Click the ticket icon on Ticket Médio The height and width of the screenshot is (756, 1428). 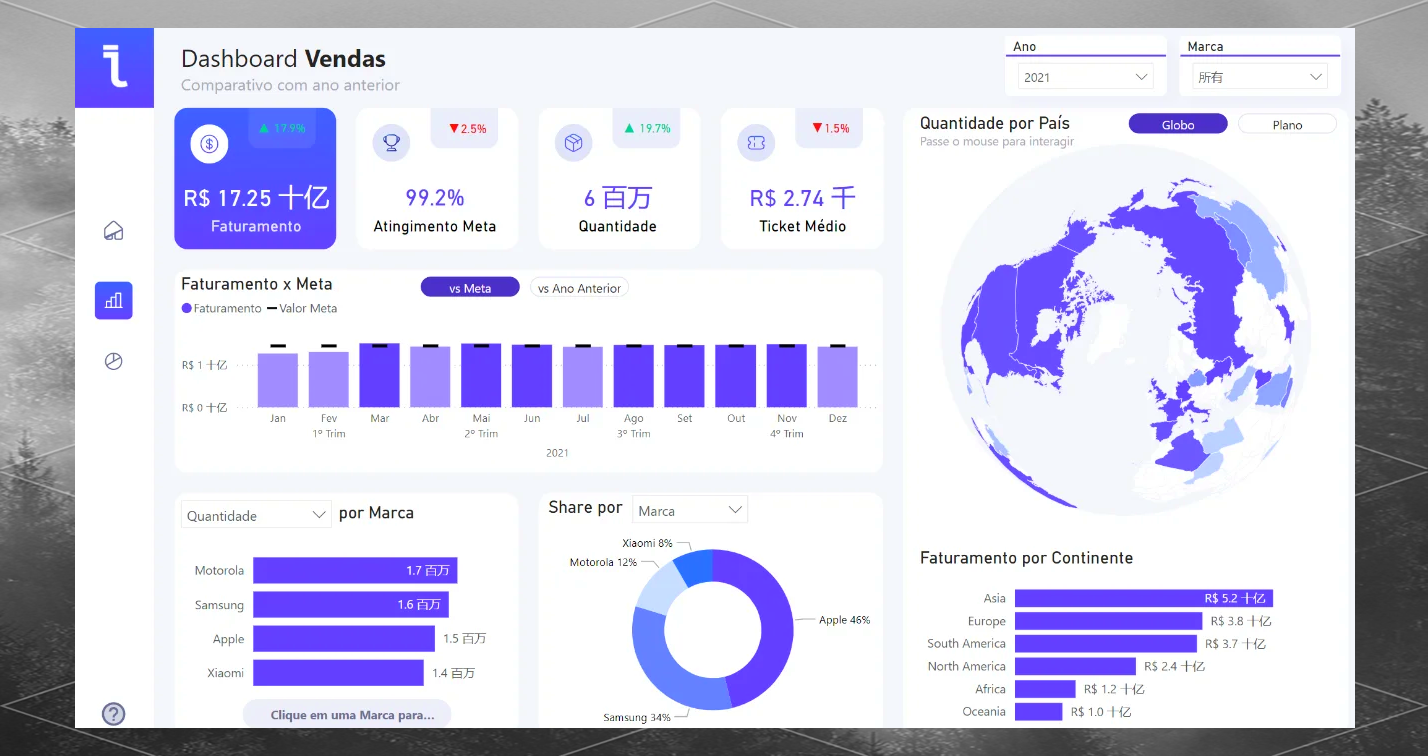(756, 143)
